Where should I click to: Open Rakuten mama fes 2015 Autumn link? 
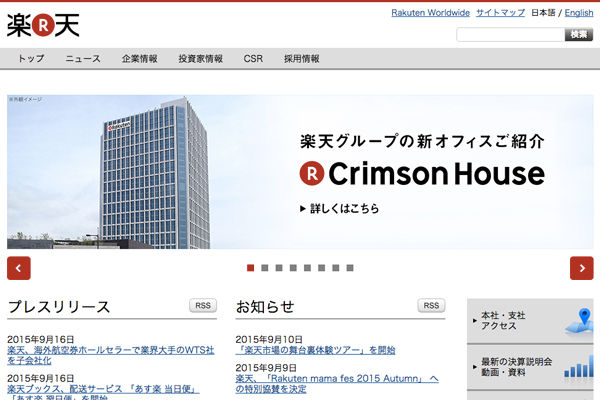(x=337, y=384)
